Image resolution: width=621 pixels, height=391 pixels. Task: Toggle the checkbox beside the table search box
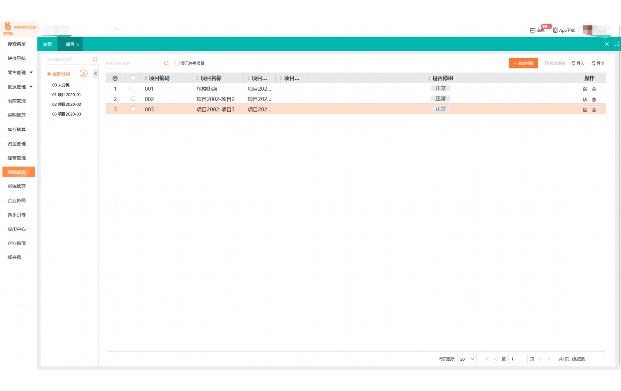(177, 63)
